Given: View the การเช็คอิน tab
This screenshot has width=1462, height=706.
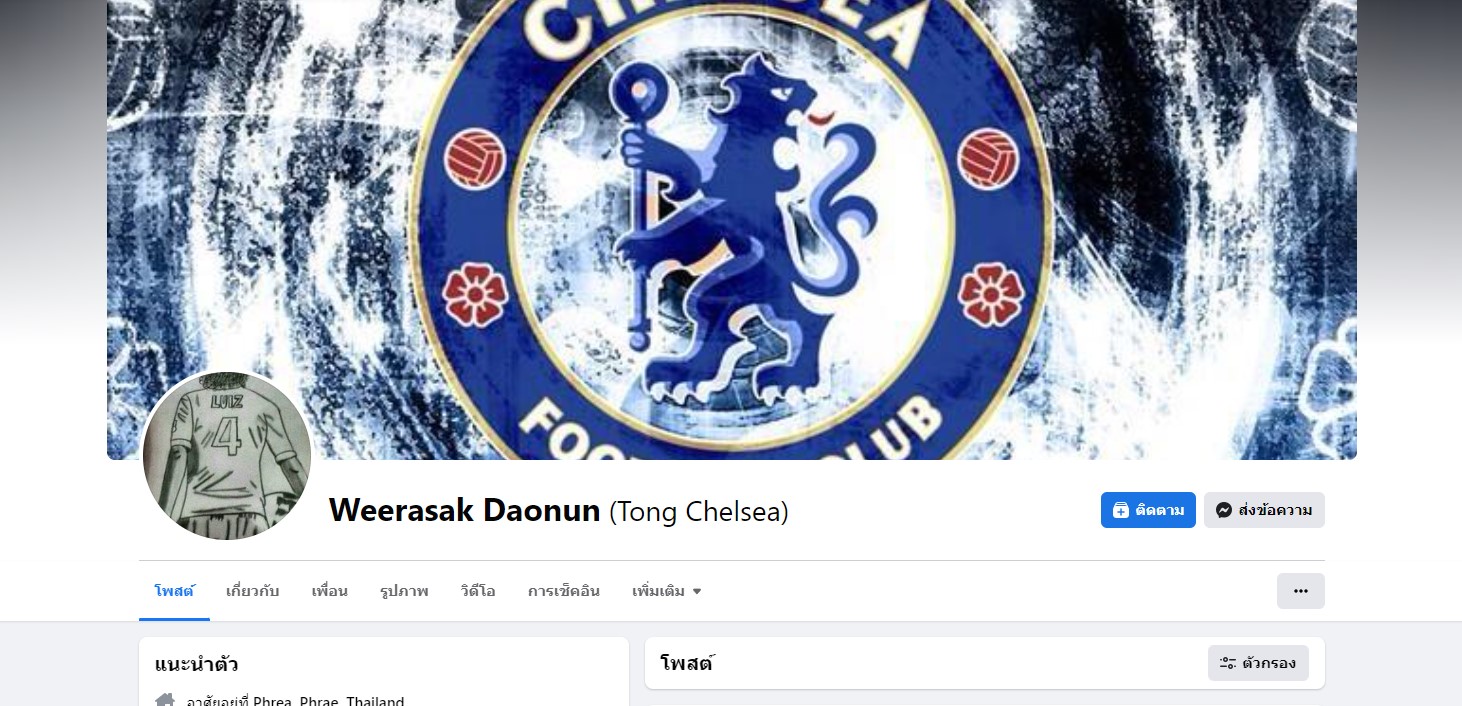Looking at the screenshot, I should point(564,591).
